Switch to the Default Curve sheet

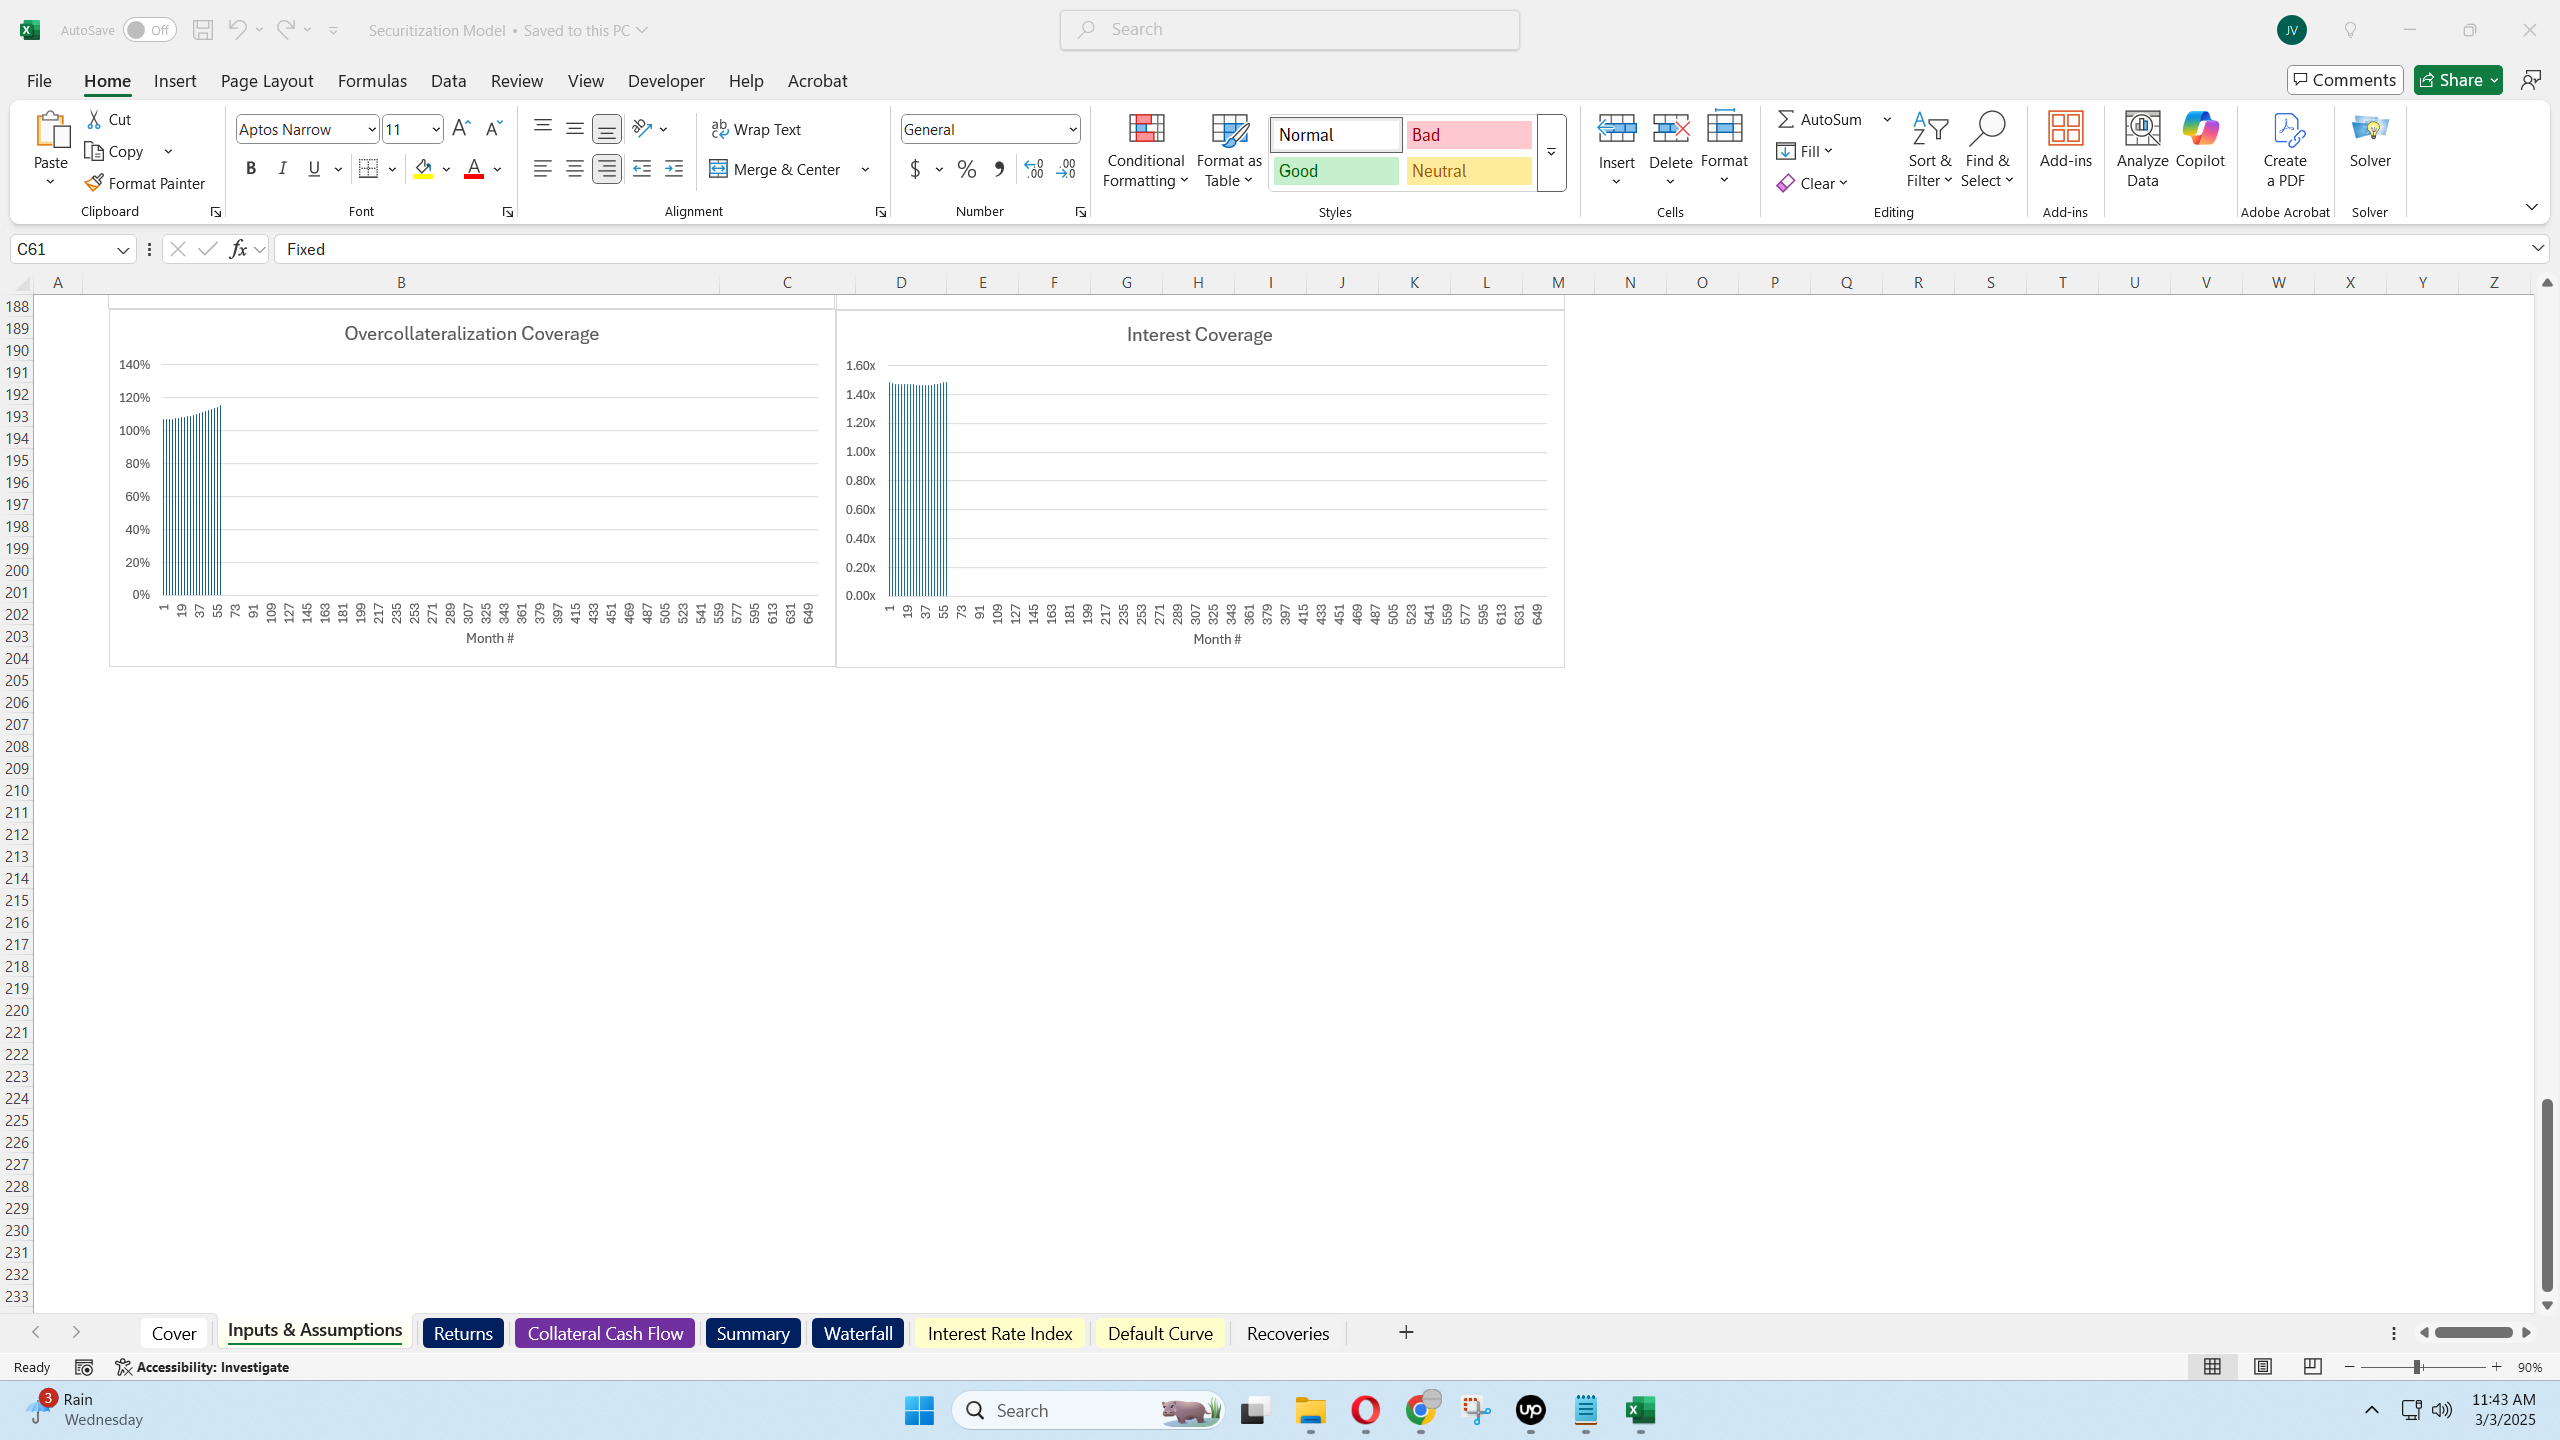[1160, 1333]
